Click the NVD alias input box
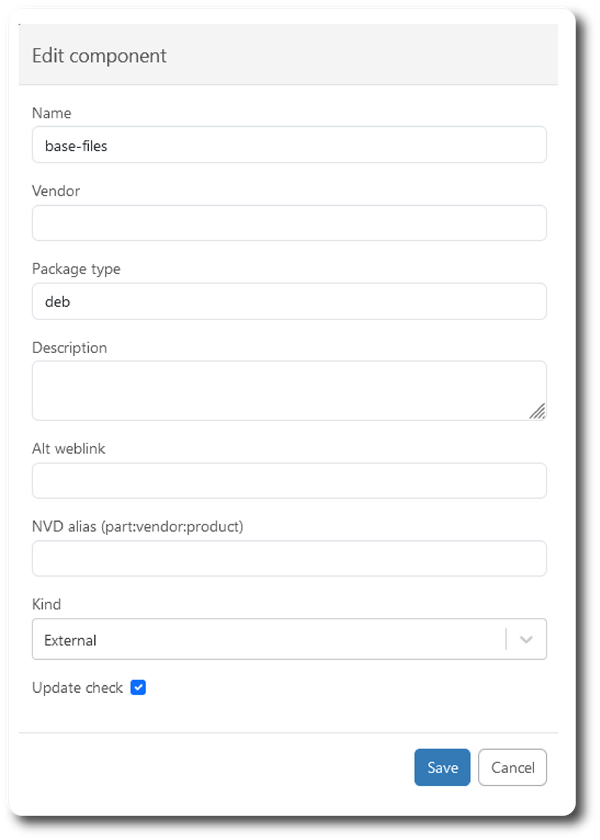The height and width of the screenshot is (840, 600). click(289, 559)
